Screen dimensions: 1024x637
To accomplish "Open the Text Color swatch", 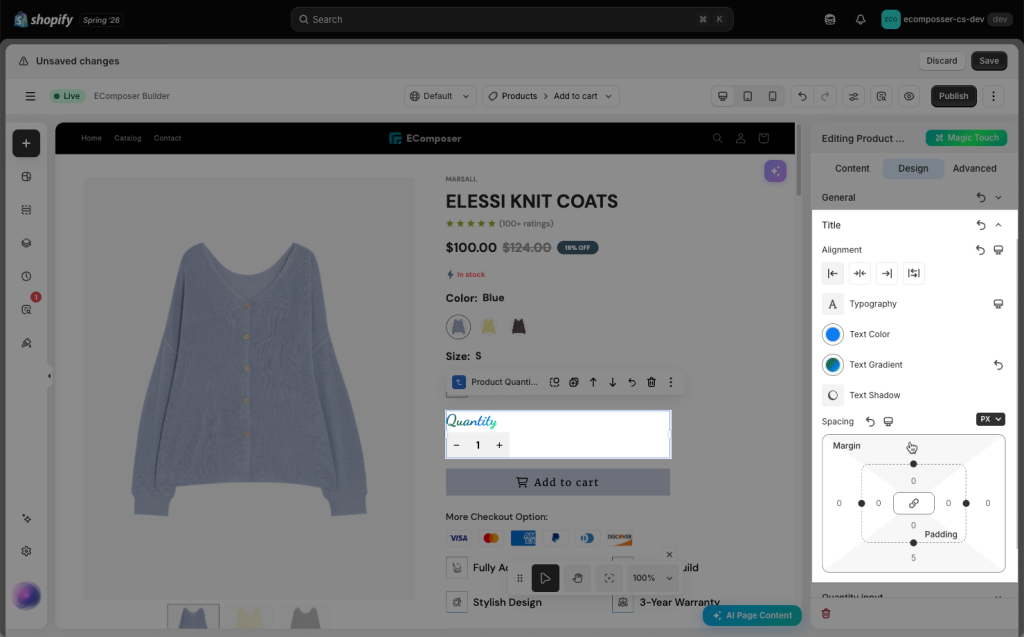I will [833, 334].
